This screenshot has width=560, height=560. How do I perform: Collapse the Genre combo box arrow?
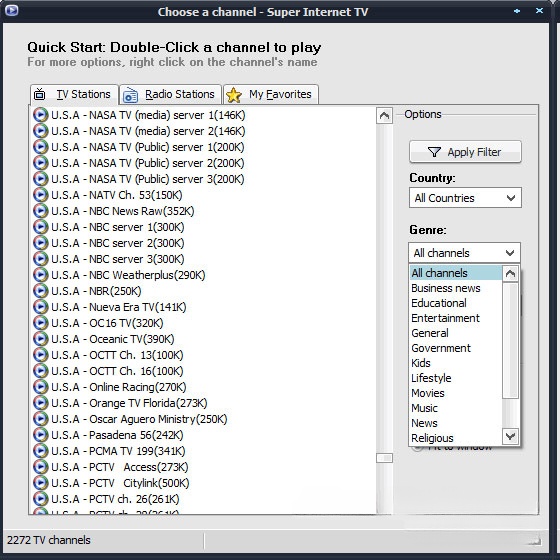(x=510, y=253)
